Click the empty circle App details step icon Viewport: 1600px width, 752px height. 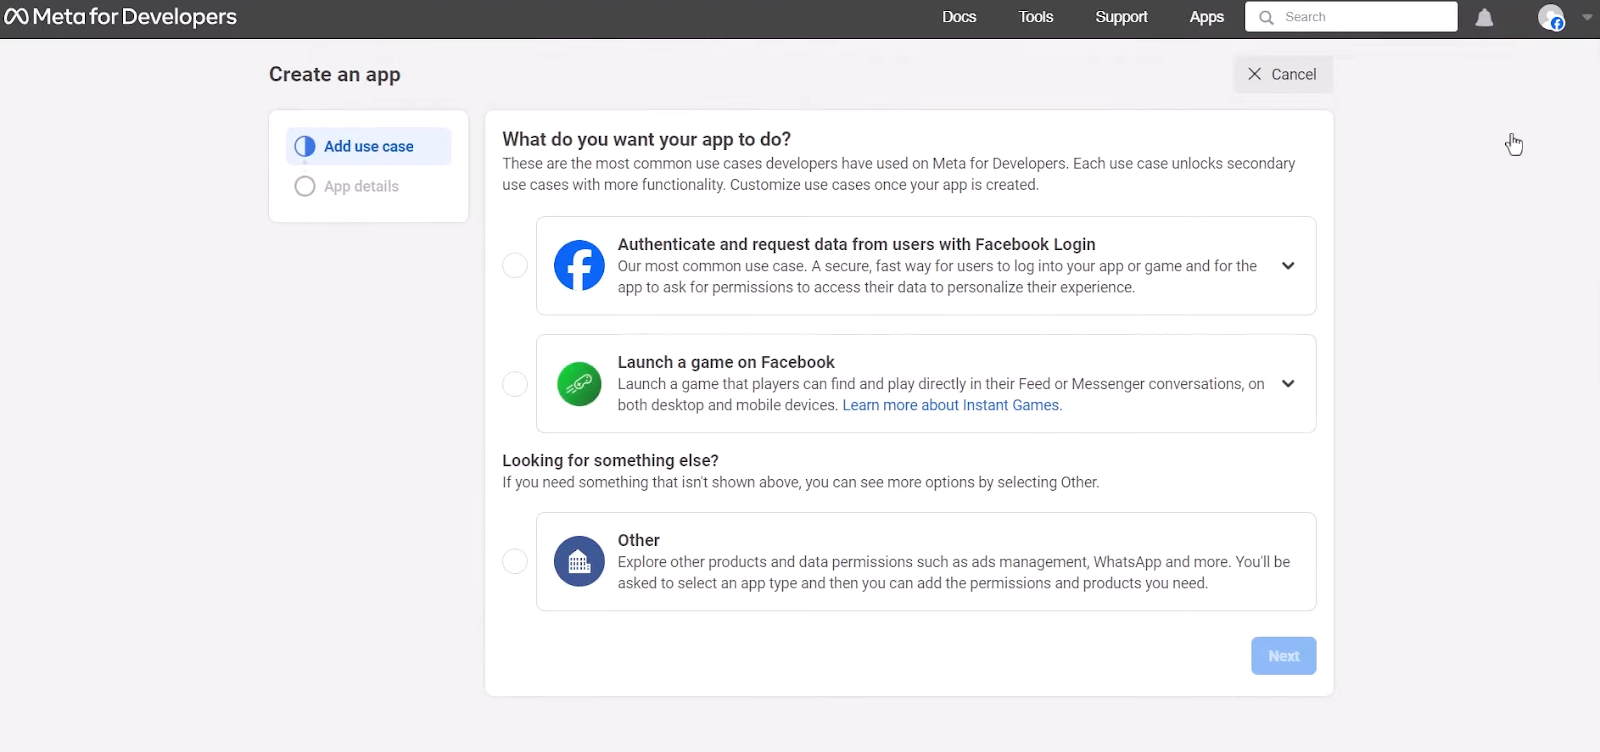(305, 186)
